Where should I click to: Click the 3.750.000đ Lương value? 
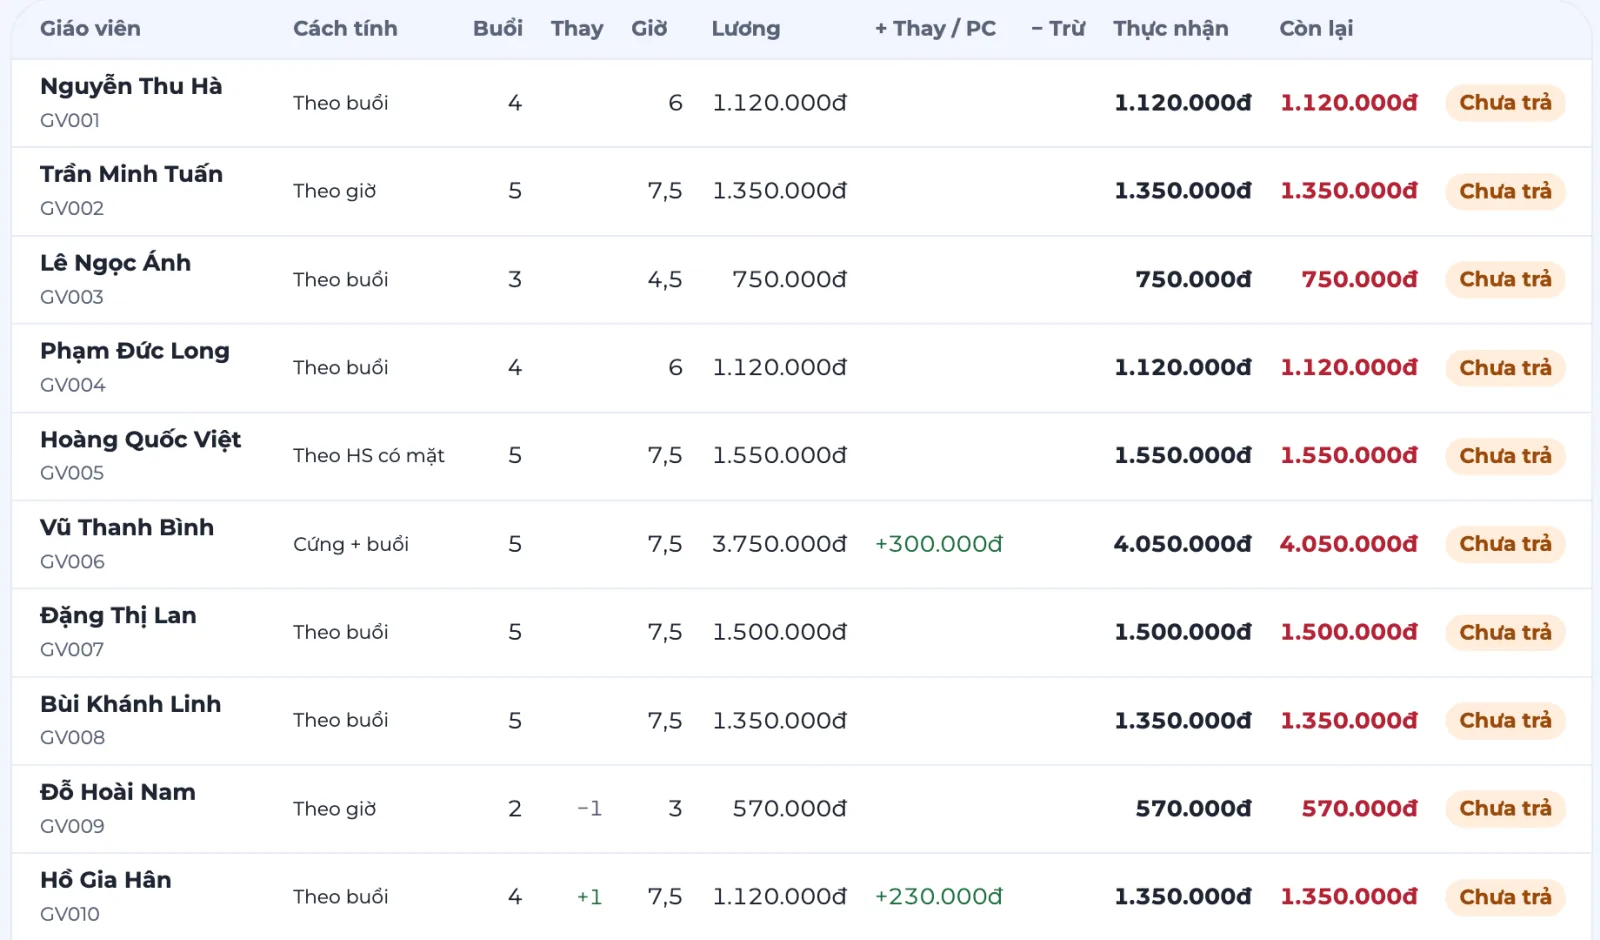pyautogui.click(x=779, y=544)
